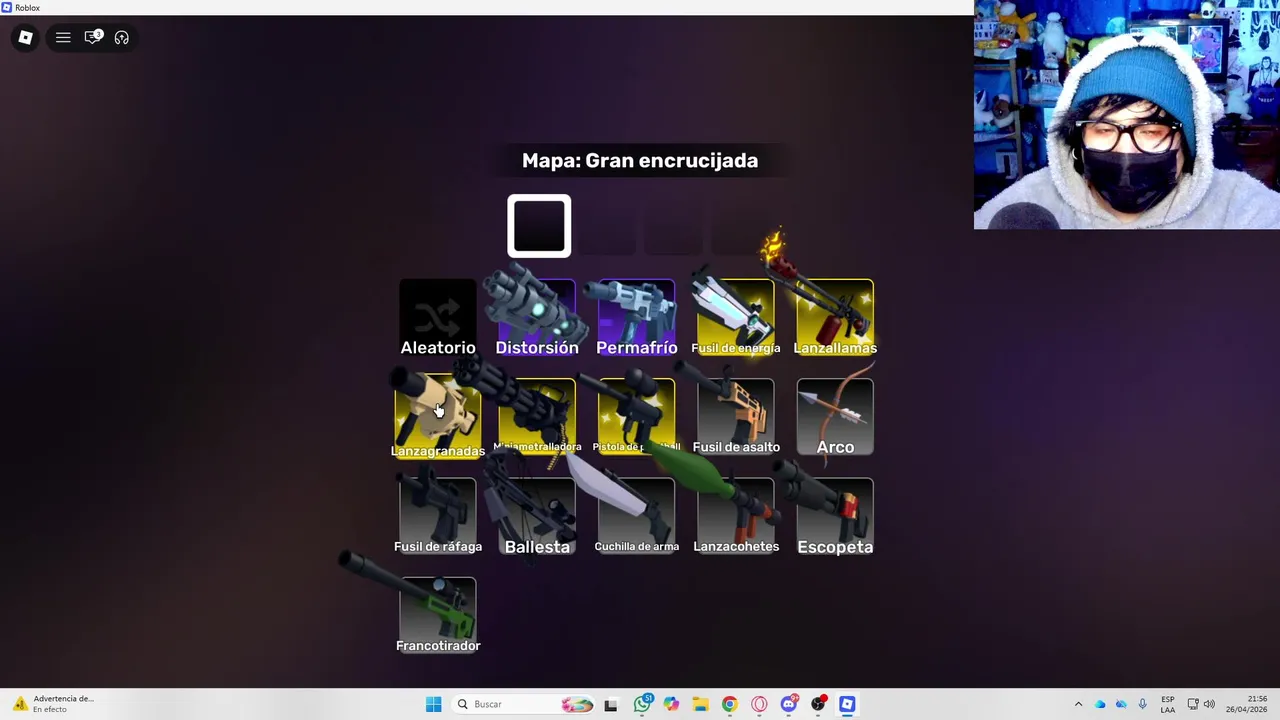This screenshot has width=1280, height=720.
Task: Click the Roblox headset voice icon
Action: click(x=122, y=38)
